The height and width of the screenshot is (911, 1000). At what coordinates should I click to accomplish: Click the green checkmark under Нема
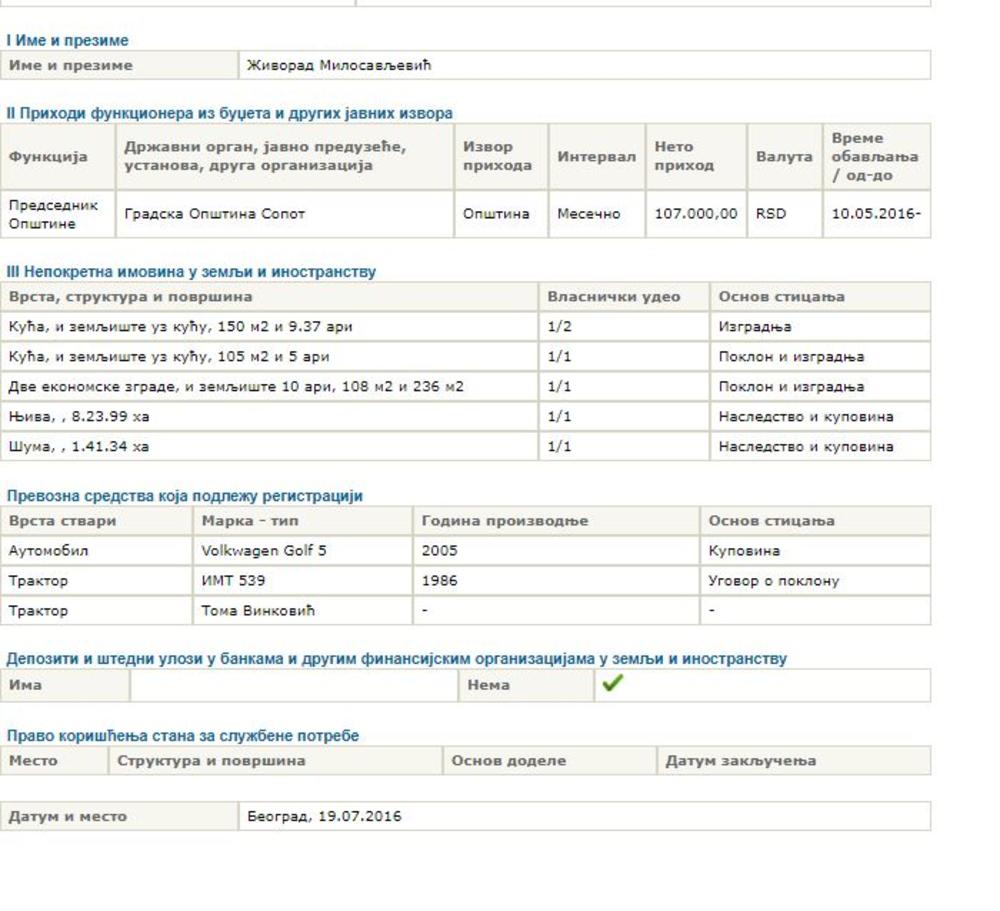613,685
